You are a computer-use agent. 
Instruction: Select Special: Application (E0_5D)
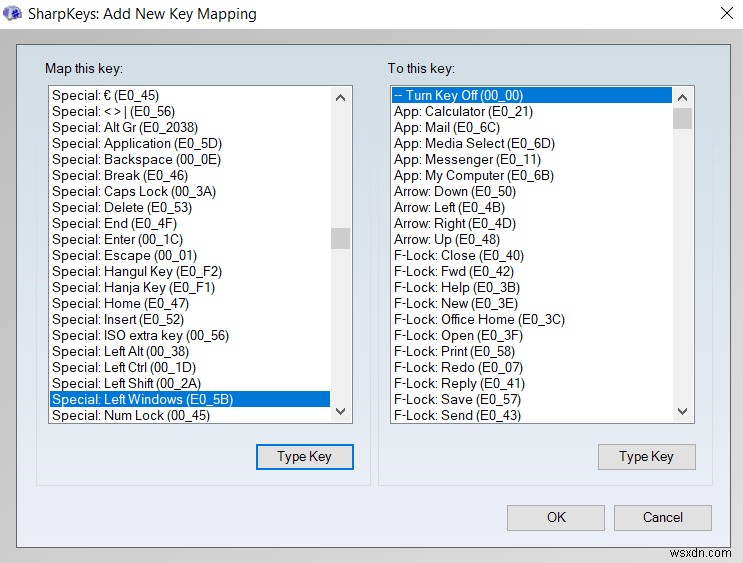(190, 144)
